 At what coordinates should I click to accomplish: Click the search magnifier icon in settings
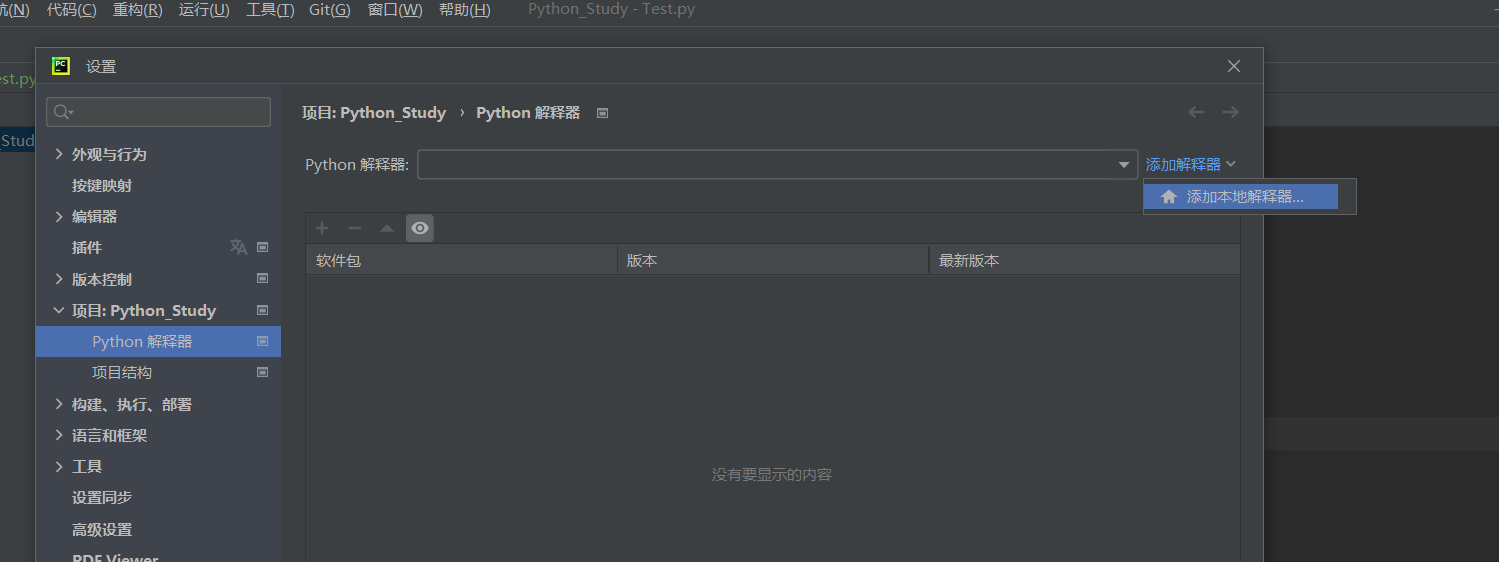(x=63, y=112)
